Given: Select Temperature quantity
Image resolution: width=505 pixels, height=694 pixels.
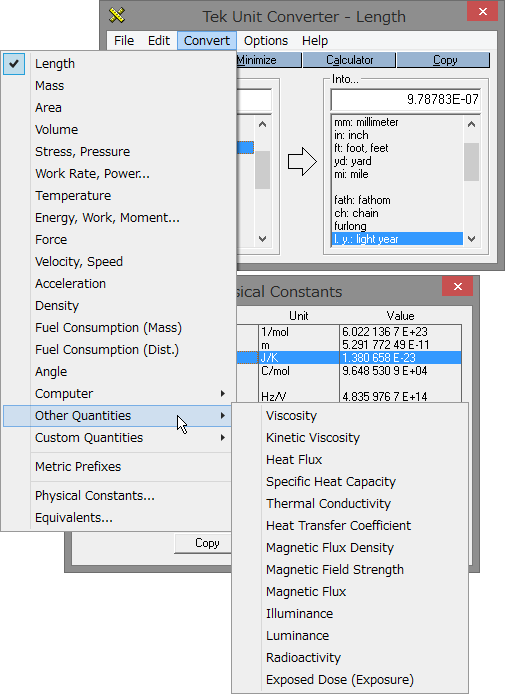Looking at the screenshot, I should click(x=118, y=196).
